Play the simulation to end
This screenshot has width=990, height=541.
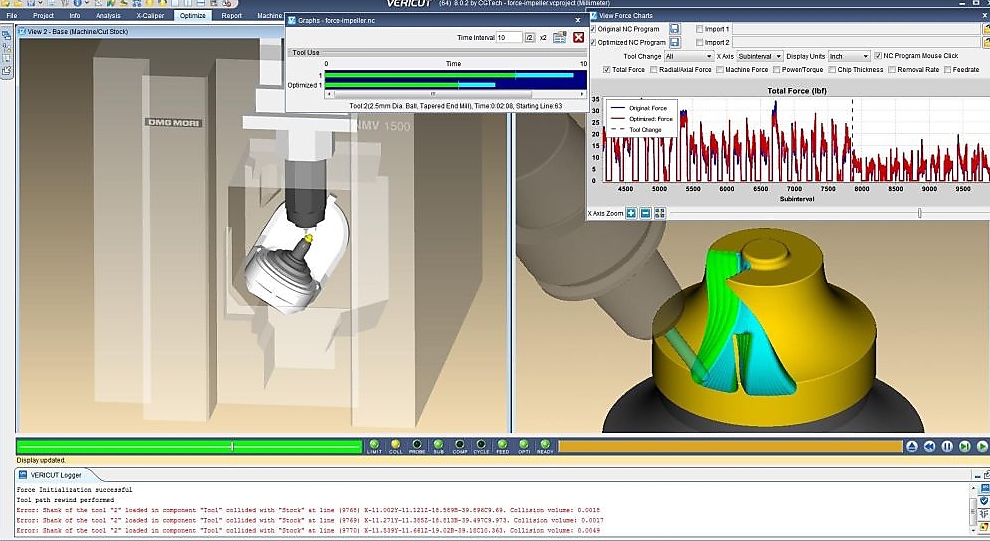coord(982,446)
